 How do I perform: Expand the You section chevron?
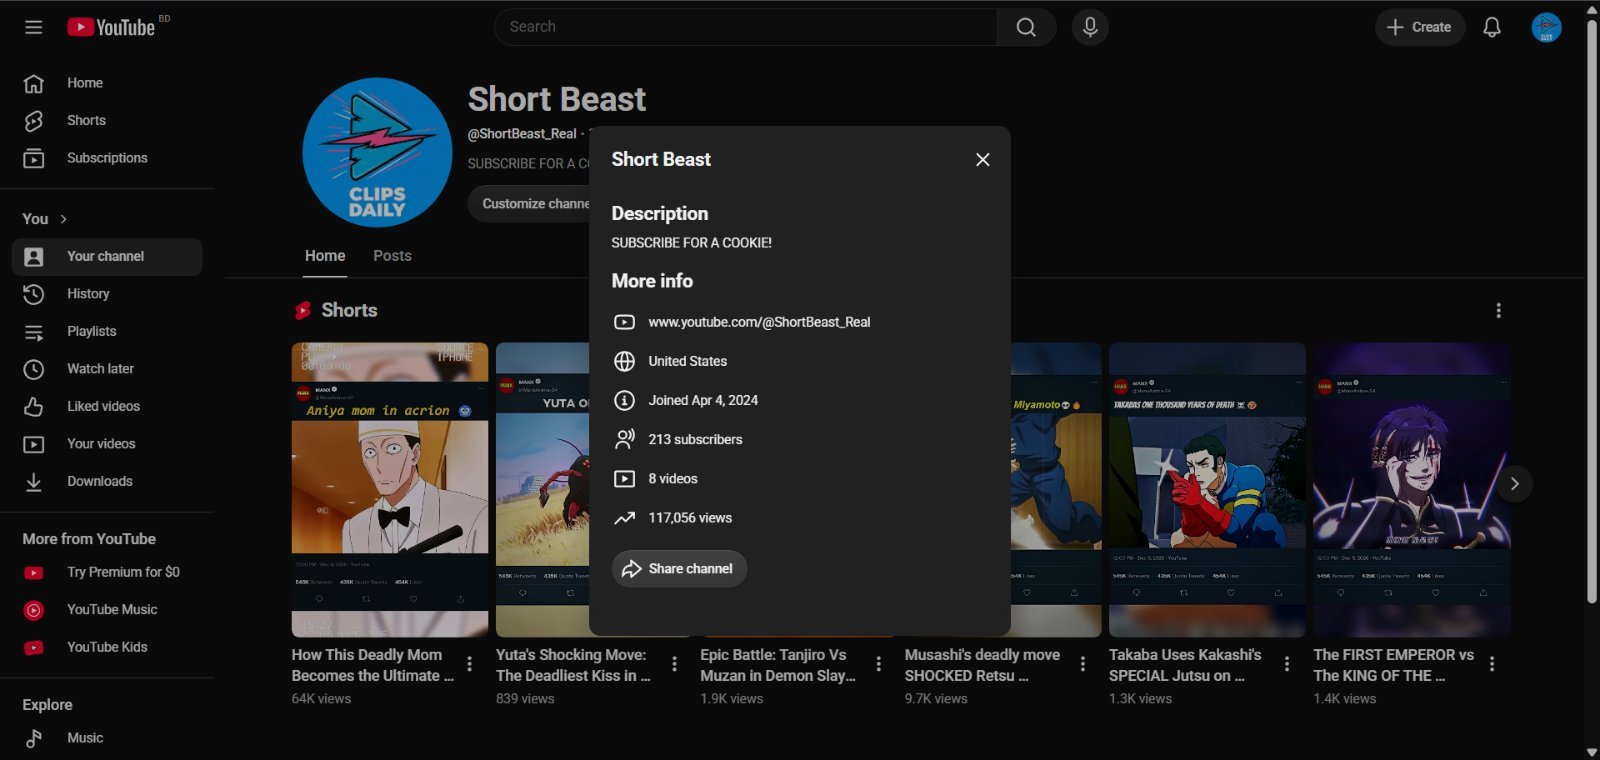point(64,219)
